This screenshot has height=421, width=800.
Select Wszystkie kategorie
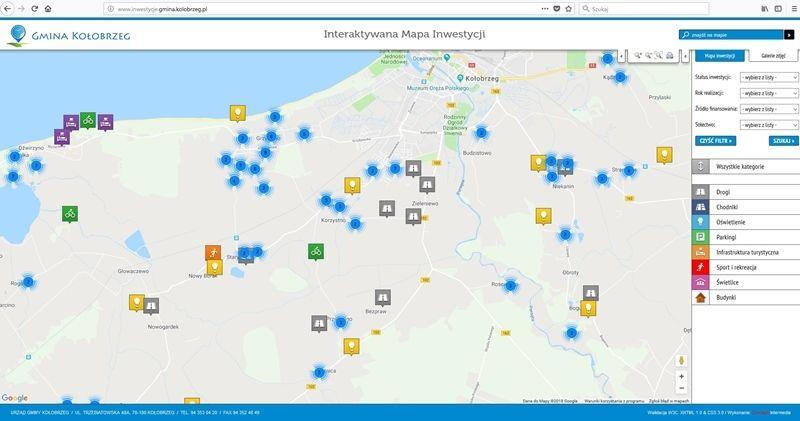point(746,166)
